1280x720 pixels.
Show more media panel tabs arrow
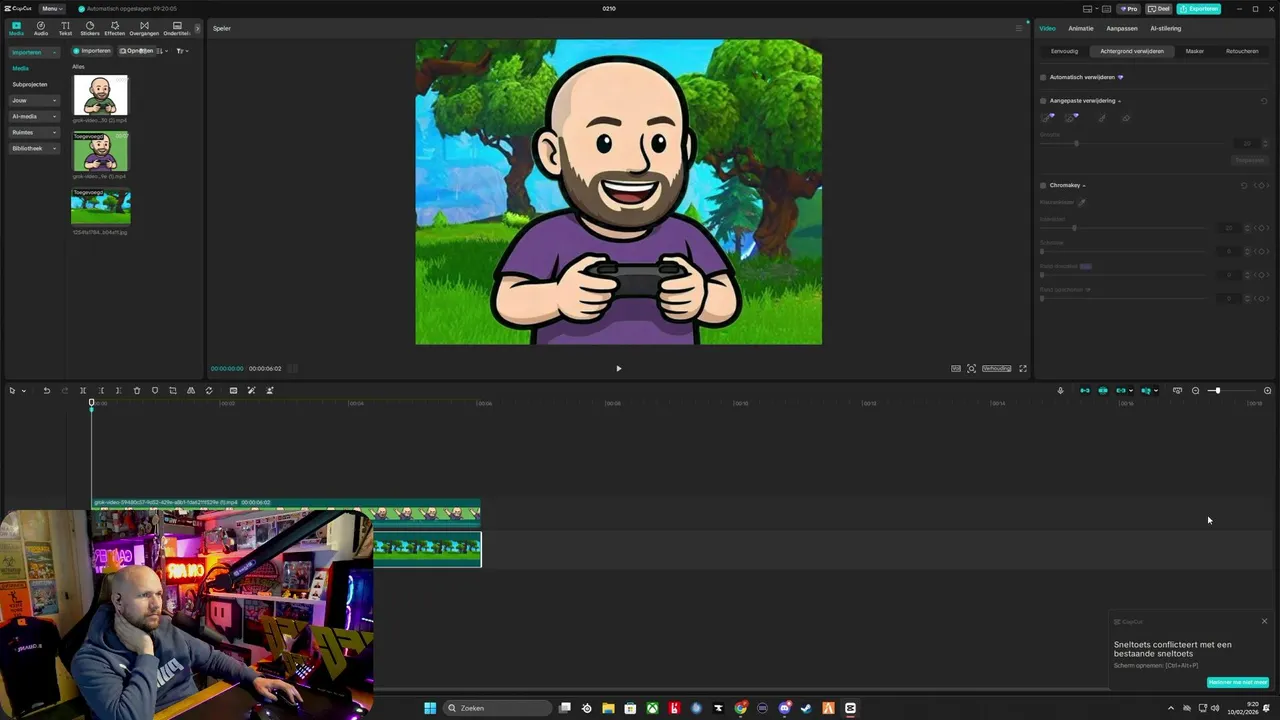coord(197,28)
